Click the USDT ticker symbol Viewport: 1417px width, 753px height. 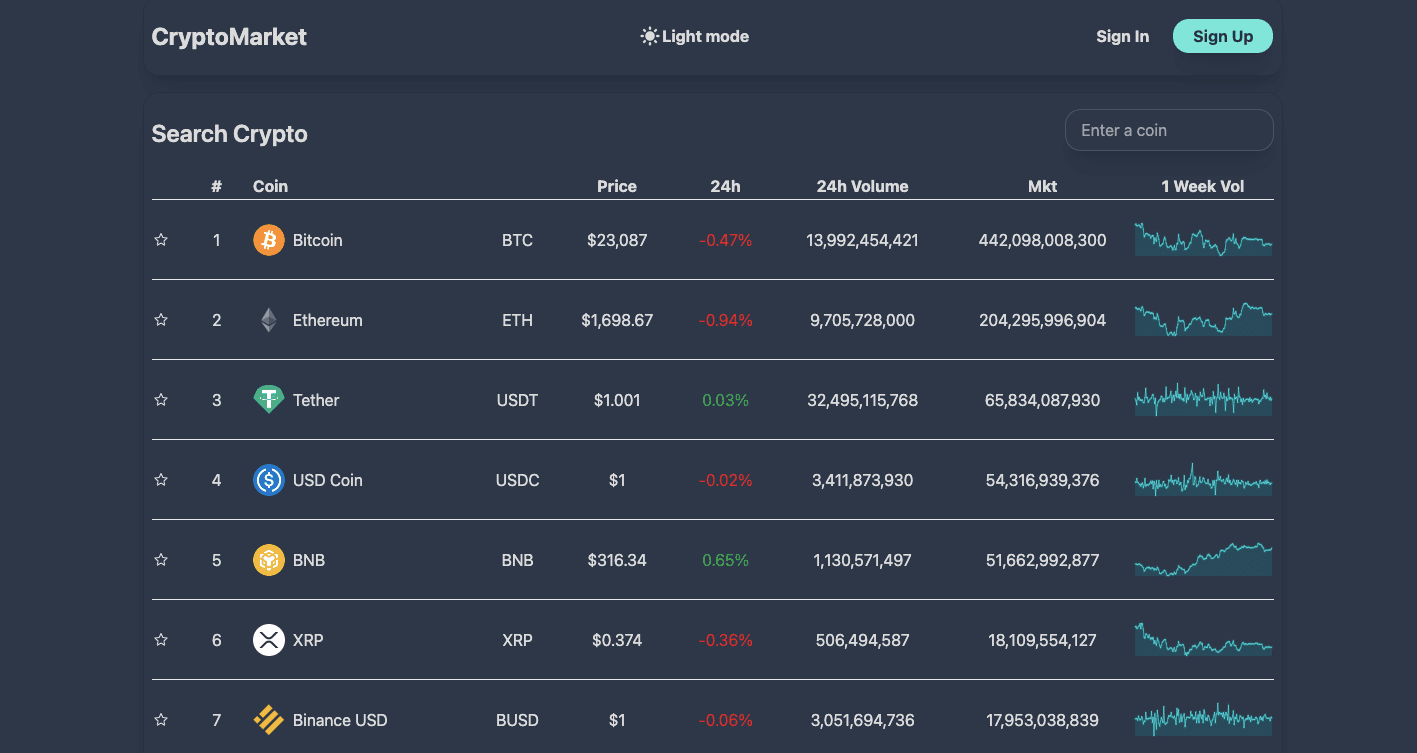tap(517, 400)
